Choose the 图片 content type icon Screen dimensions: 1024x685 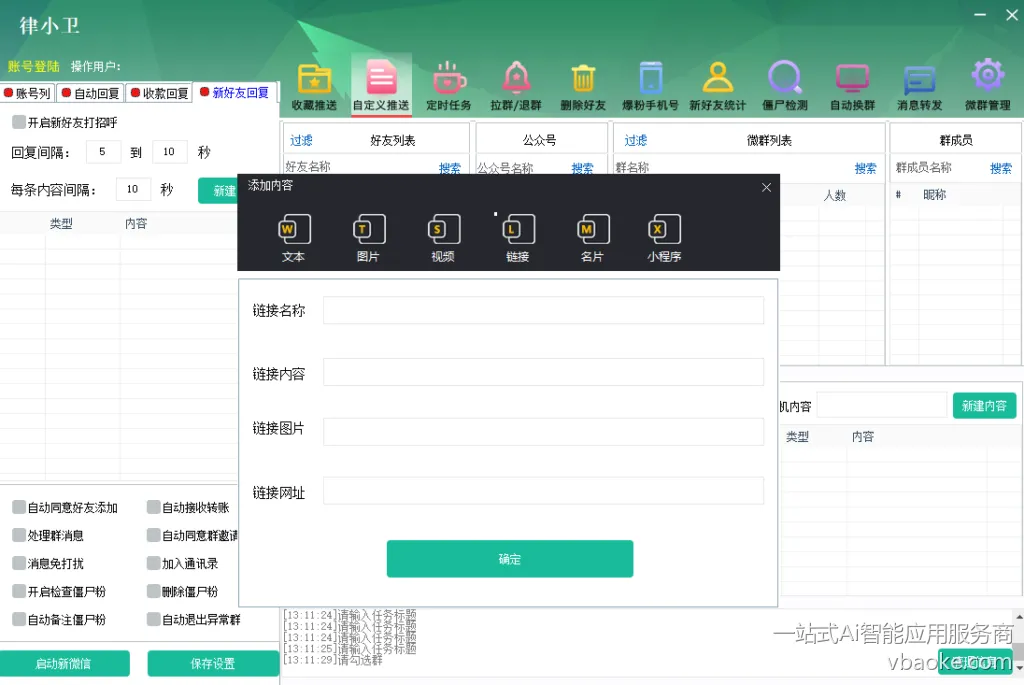point(368,238)
